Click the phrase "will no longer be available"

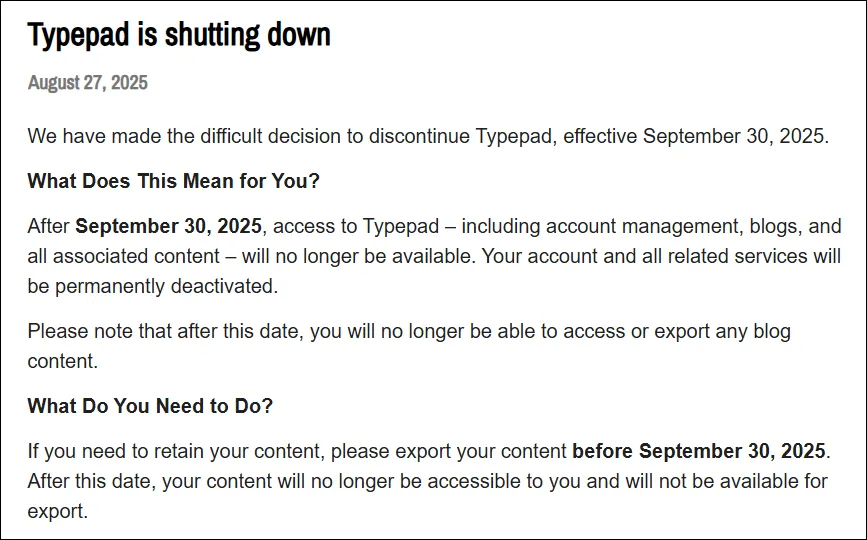(x=358, y=256)
